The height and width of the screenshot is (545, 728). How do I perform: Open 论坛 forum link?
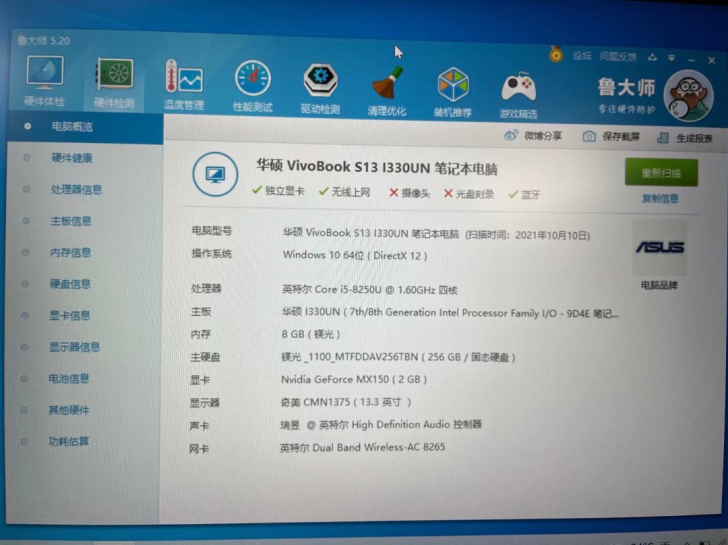pos(582,56)
